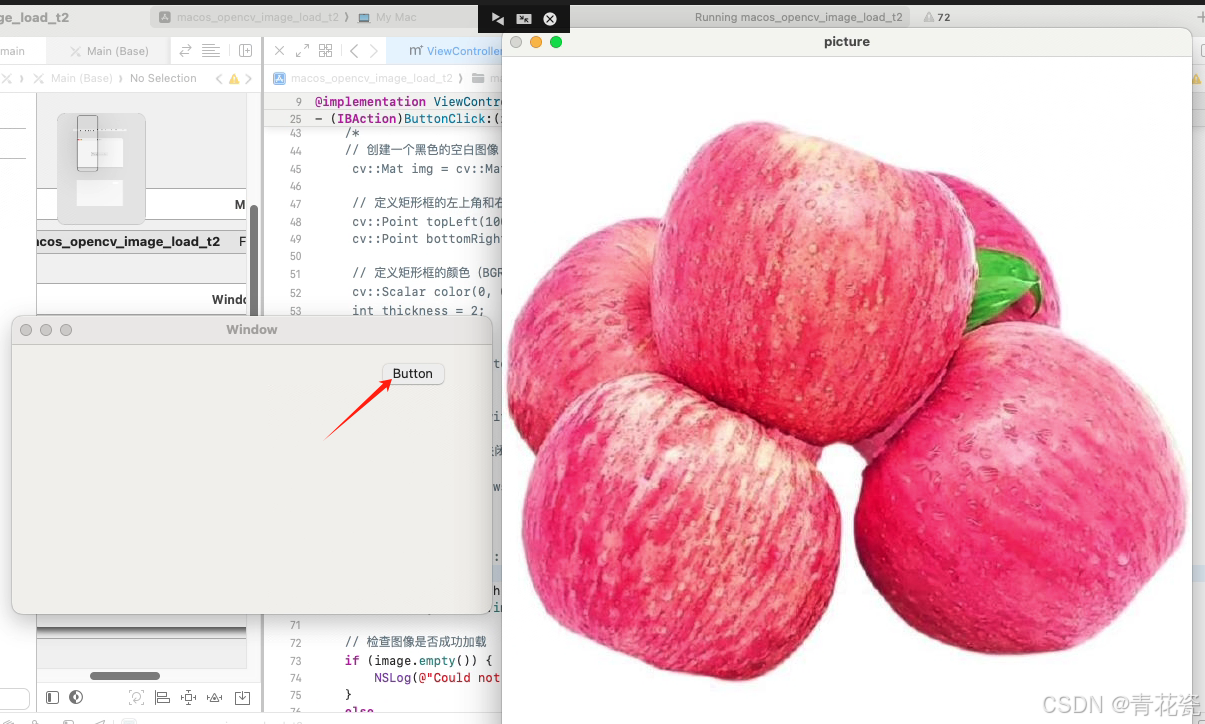The image size is (1205, 724).
Task: Add an editor on the right
Action: [x=245, y=51]
